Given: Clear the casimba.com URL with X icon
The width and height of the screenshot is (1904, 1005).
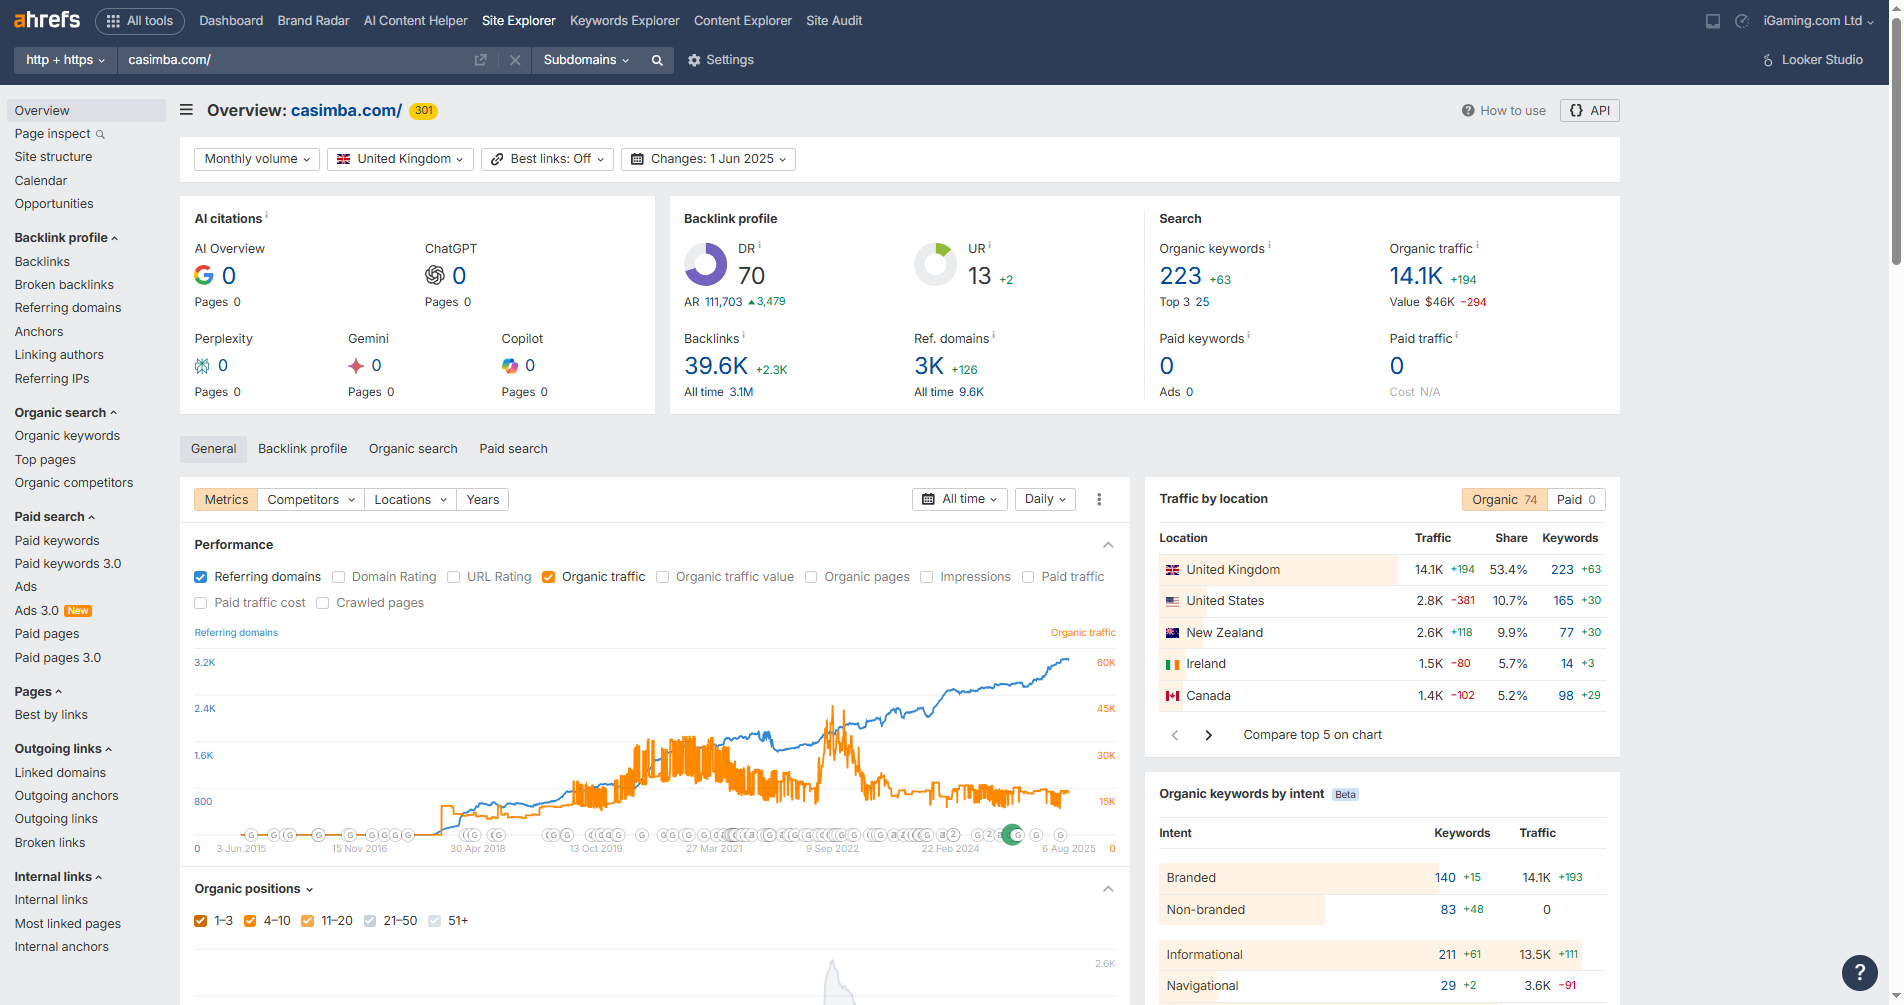Looking at the screenshot, I should 515,60.
